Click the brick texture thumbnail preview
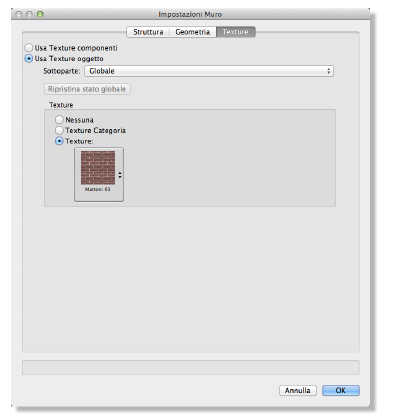 [x=98, y=168]
